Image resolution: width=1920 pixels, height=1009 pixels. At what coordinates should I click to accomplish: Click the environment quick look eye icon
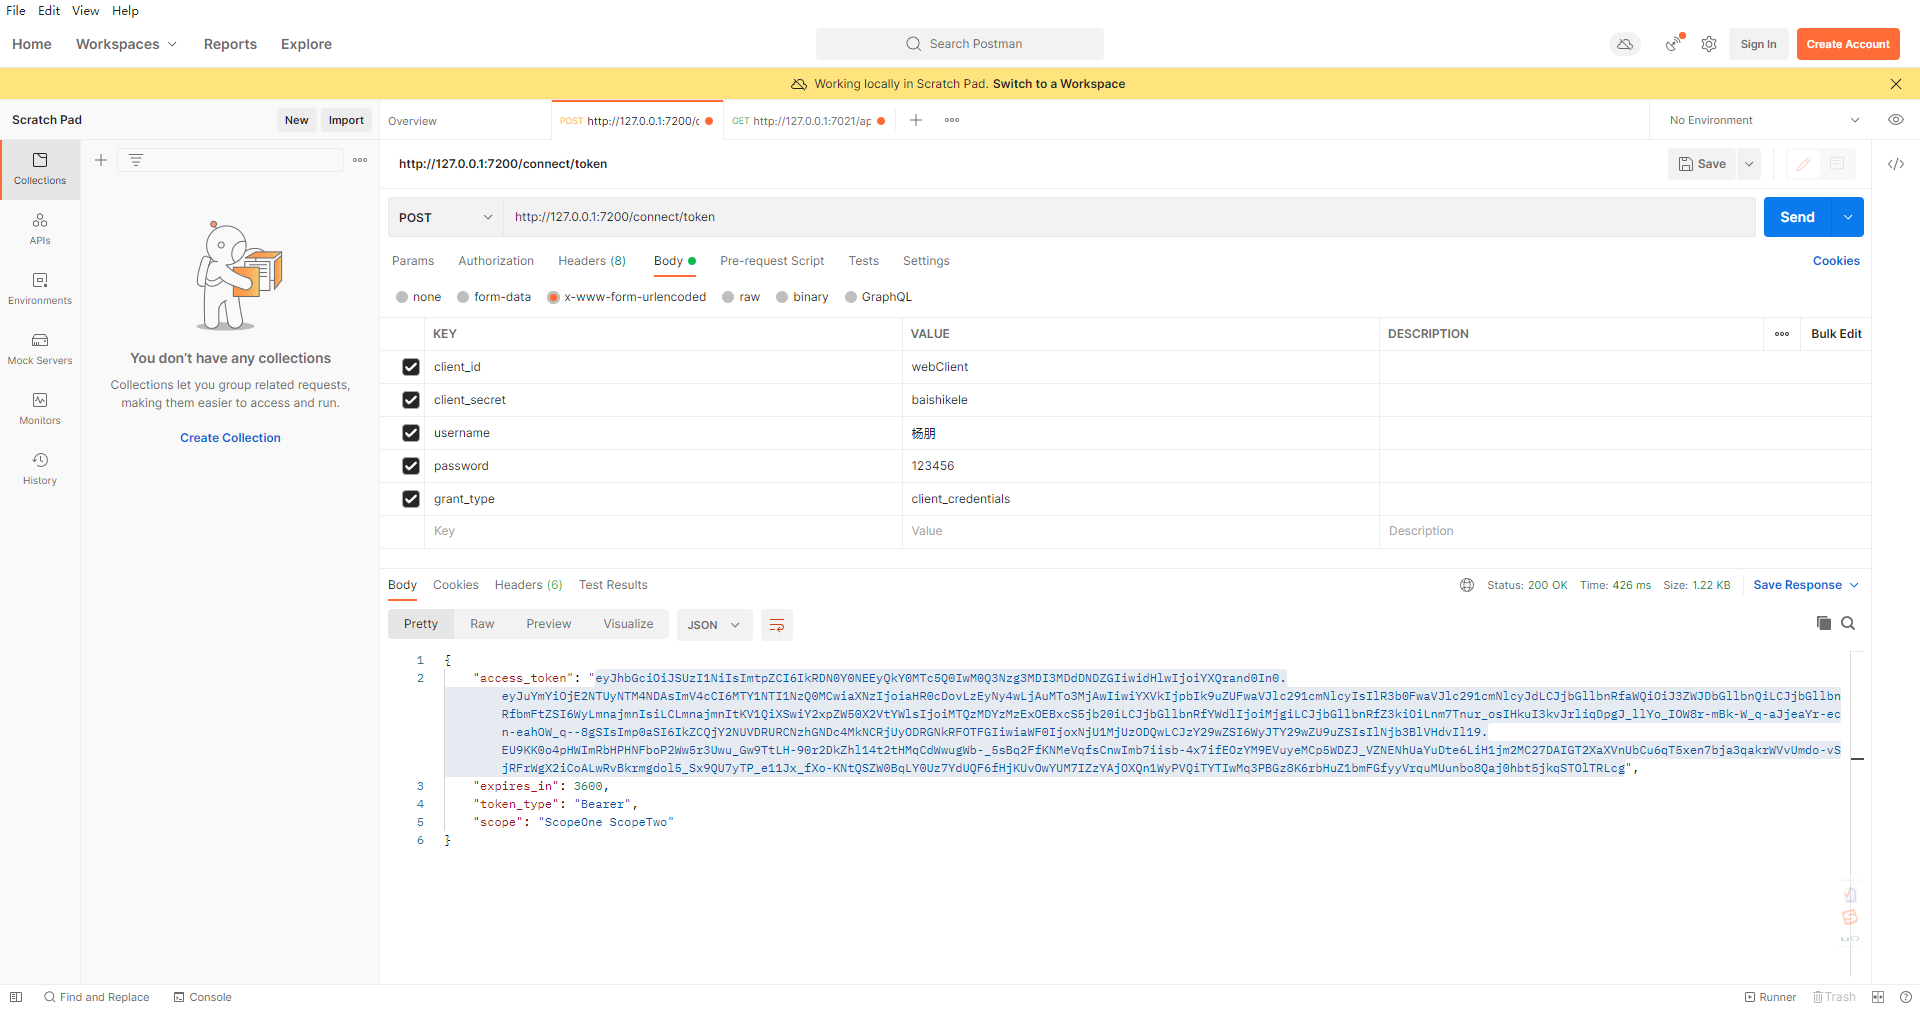pyautogui.click(x=1895, y=120)
